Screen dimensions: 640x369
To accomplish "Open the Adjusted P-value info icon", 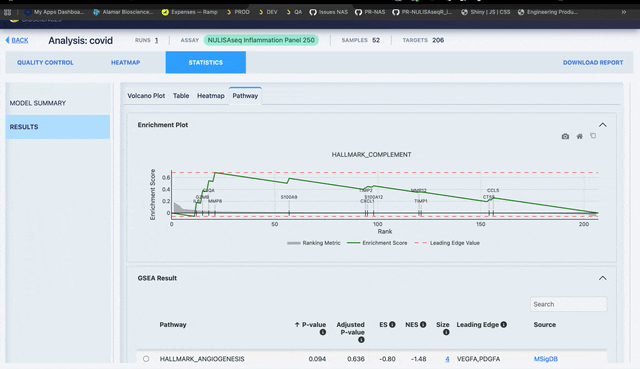I will coord(361,340).
